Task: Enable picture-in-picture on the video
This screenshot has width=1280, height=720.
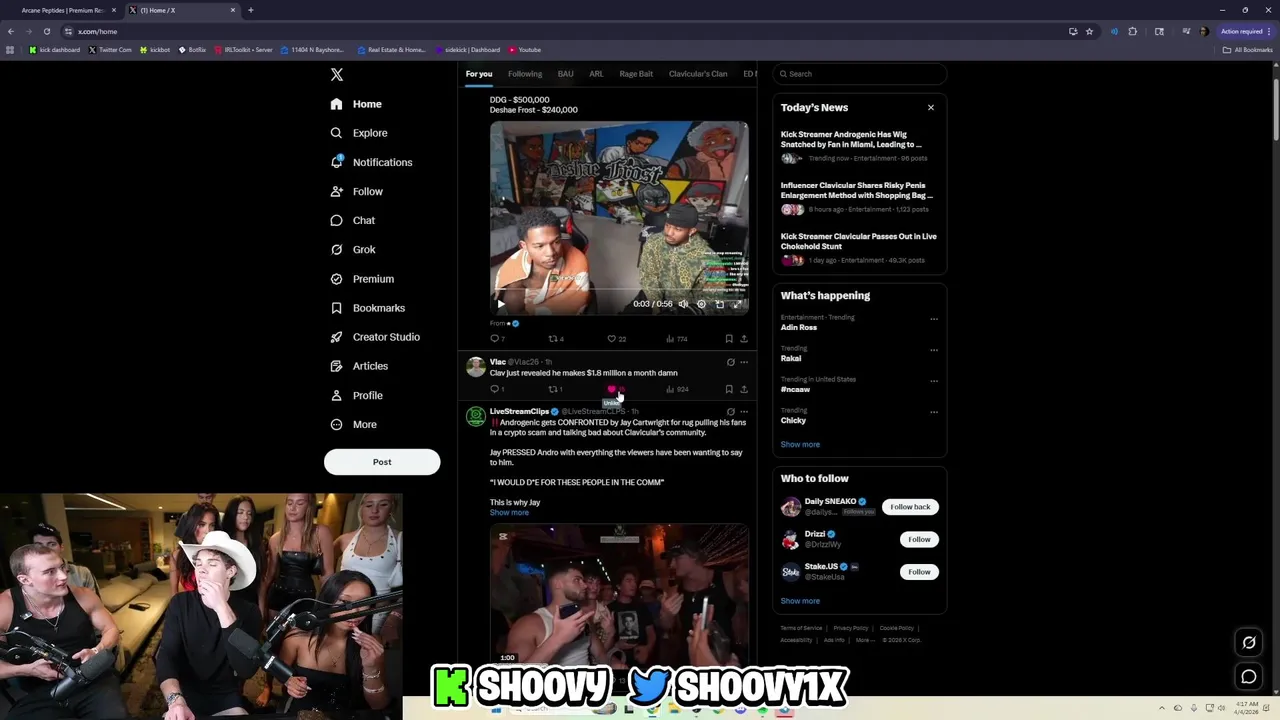Action: pos(719,304)
